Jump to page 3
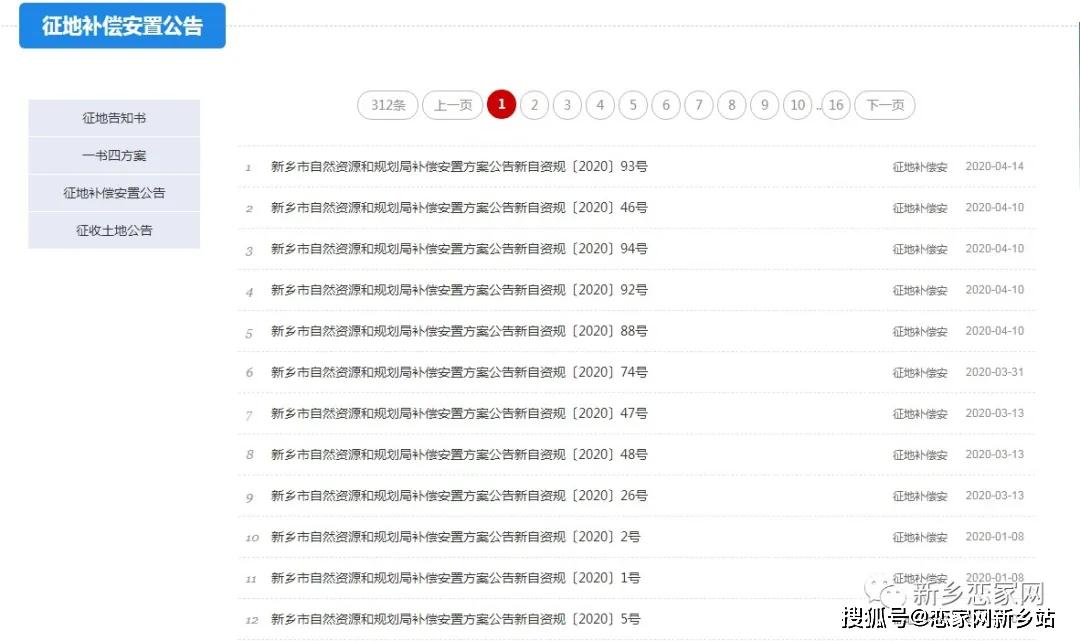 click(568, 105)
